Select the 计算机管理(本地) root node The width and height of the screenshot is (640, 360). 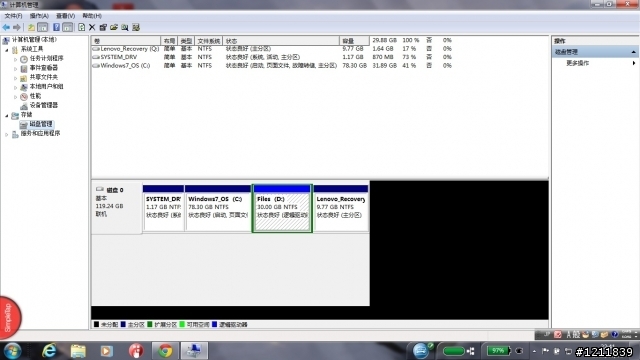[x=34, y=40]
